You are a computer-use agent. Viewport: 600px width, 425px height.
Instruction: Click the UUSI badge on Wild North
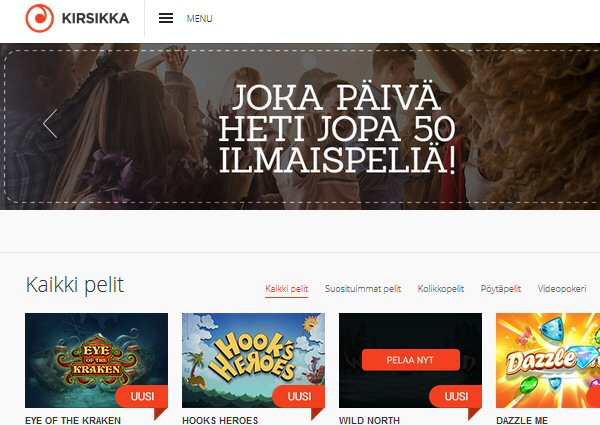(x=456, y=396)
